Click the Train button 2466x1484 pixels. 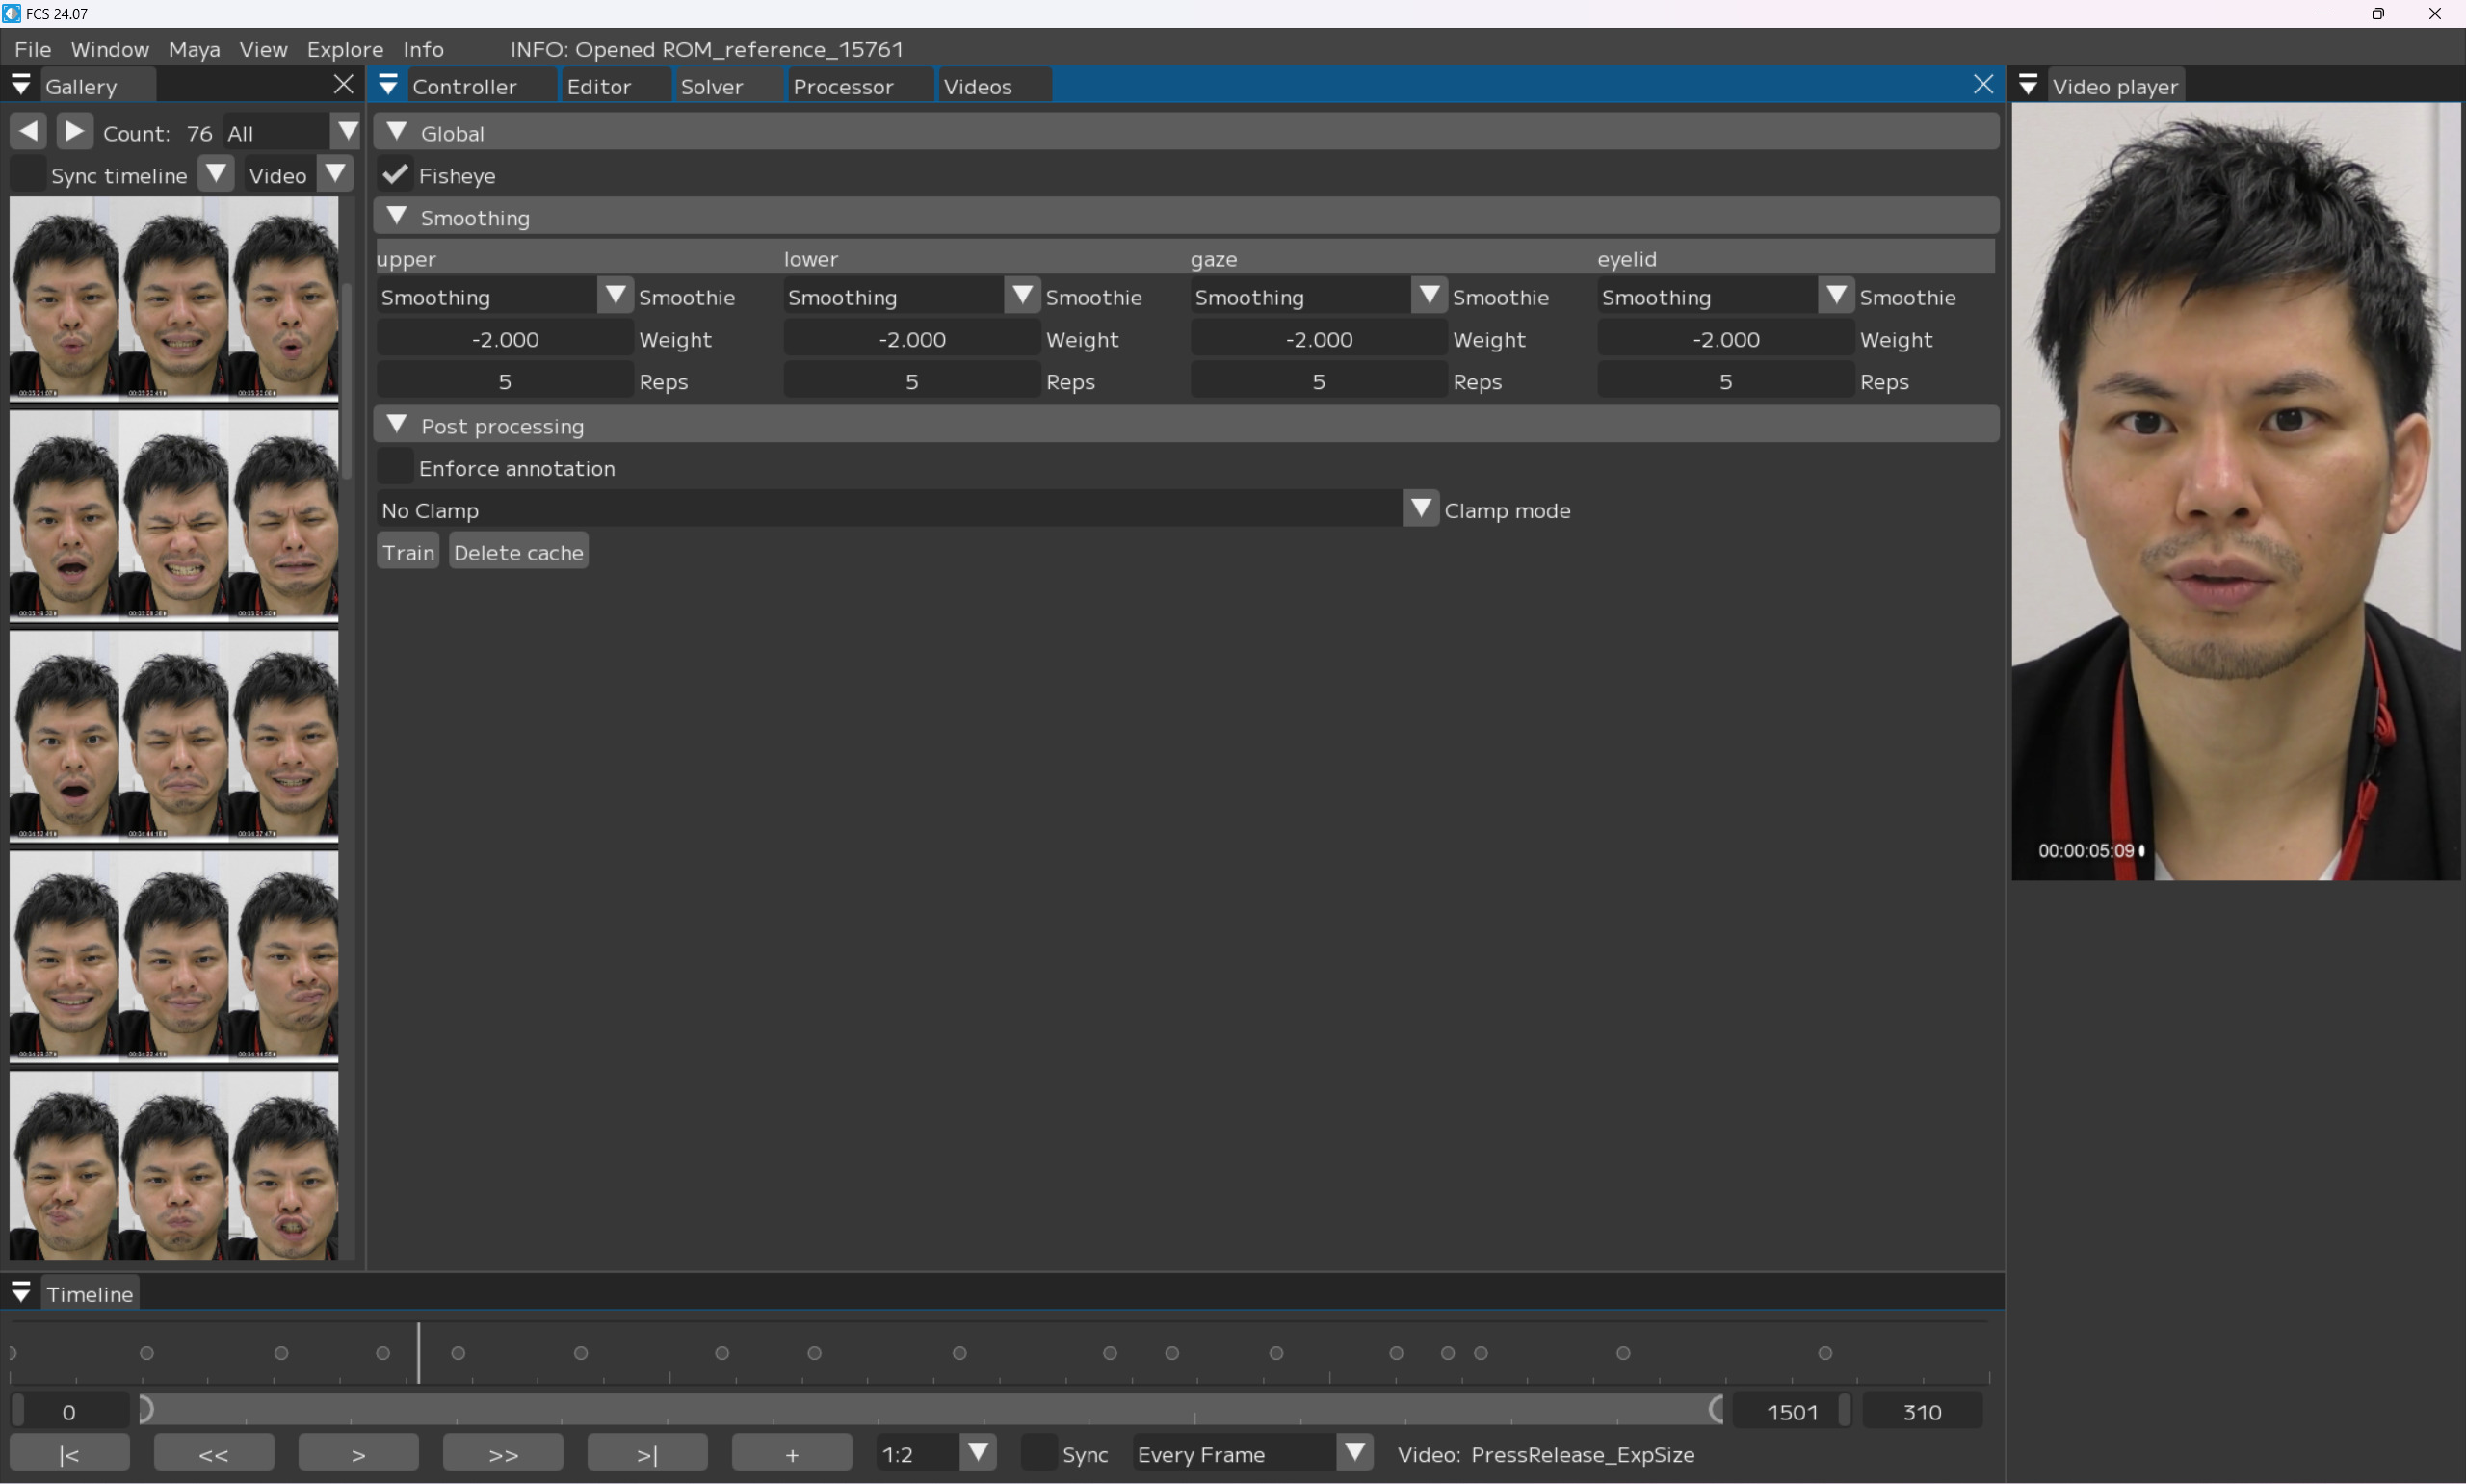pos(408,552)
